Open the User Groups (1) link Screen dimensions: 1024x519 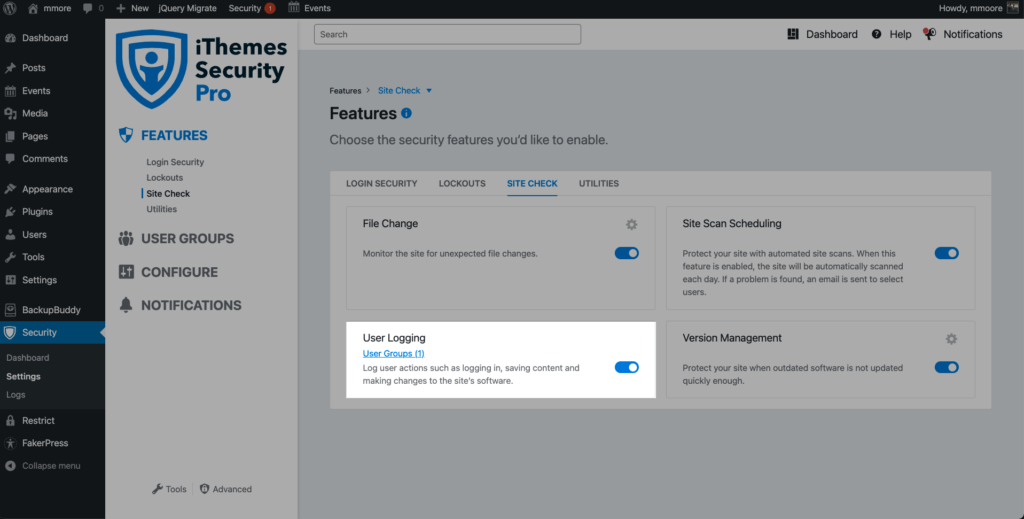click(393, 353)
